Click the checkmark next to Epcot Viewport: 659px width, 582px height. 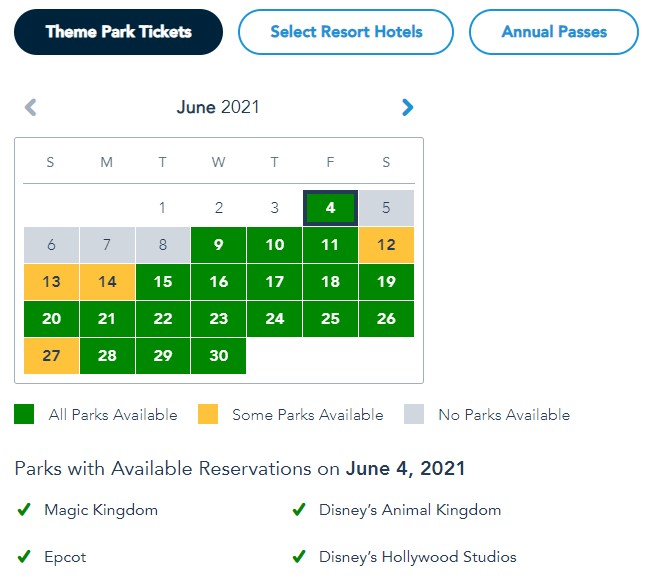(24, 557)
